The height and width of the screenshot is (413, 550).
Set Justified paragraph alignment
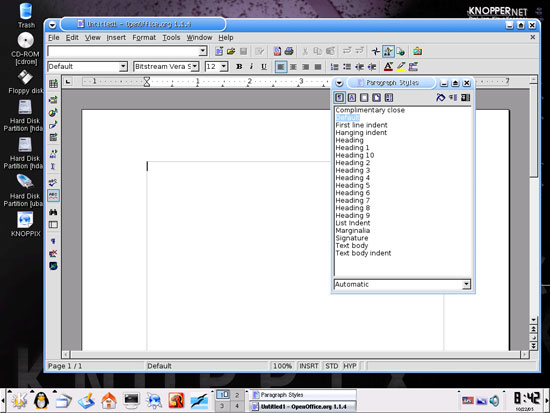(x=318, y=67)
